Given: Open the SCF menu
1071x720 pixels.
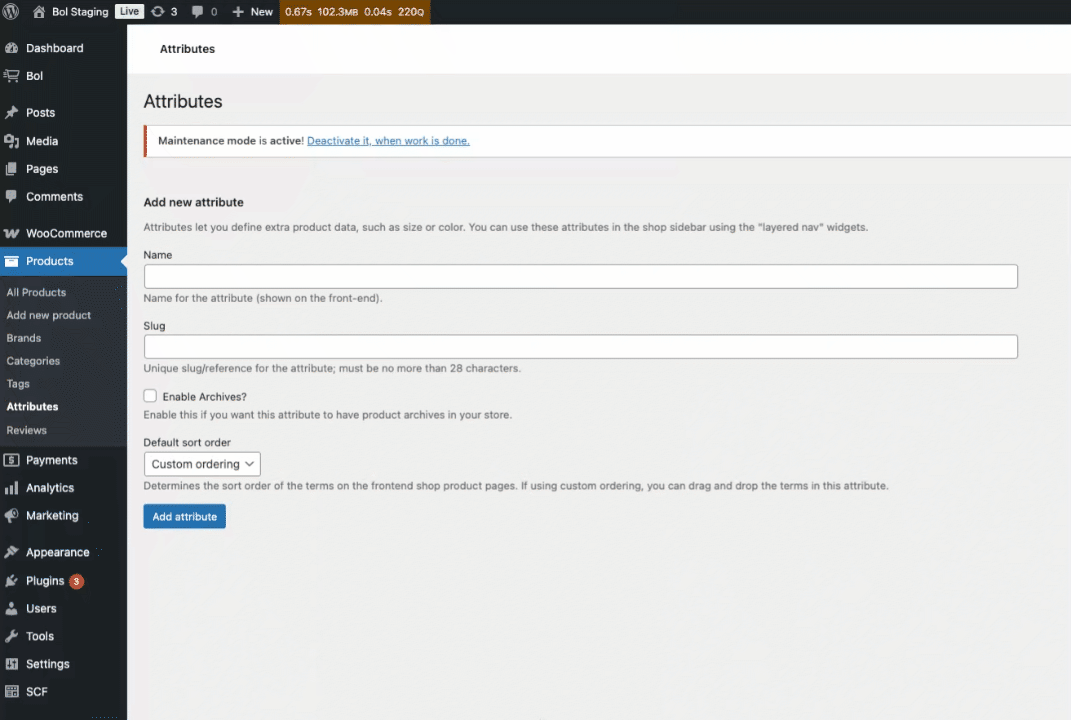Looking at the screenshot, I should click(x=37, y=691).
